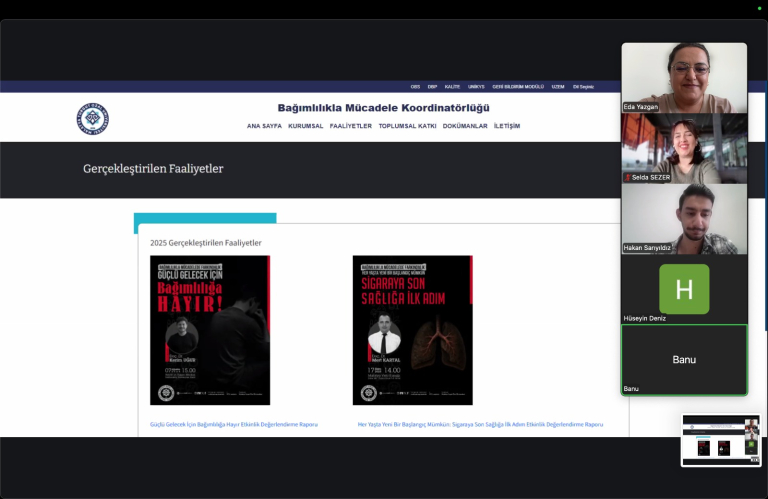
Task: Click Hüseyin Deniz's green H avatar
Action: (684, 289)
